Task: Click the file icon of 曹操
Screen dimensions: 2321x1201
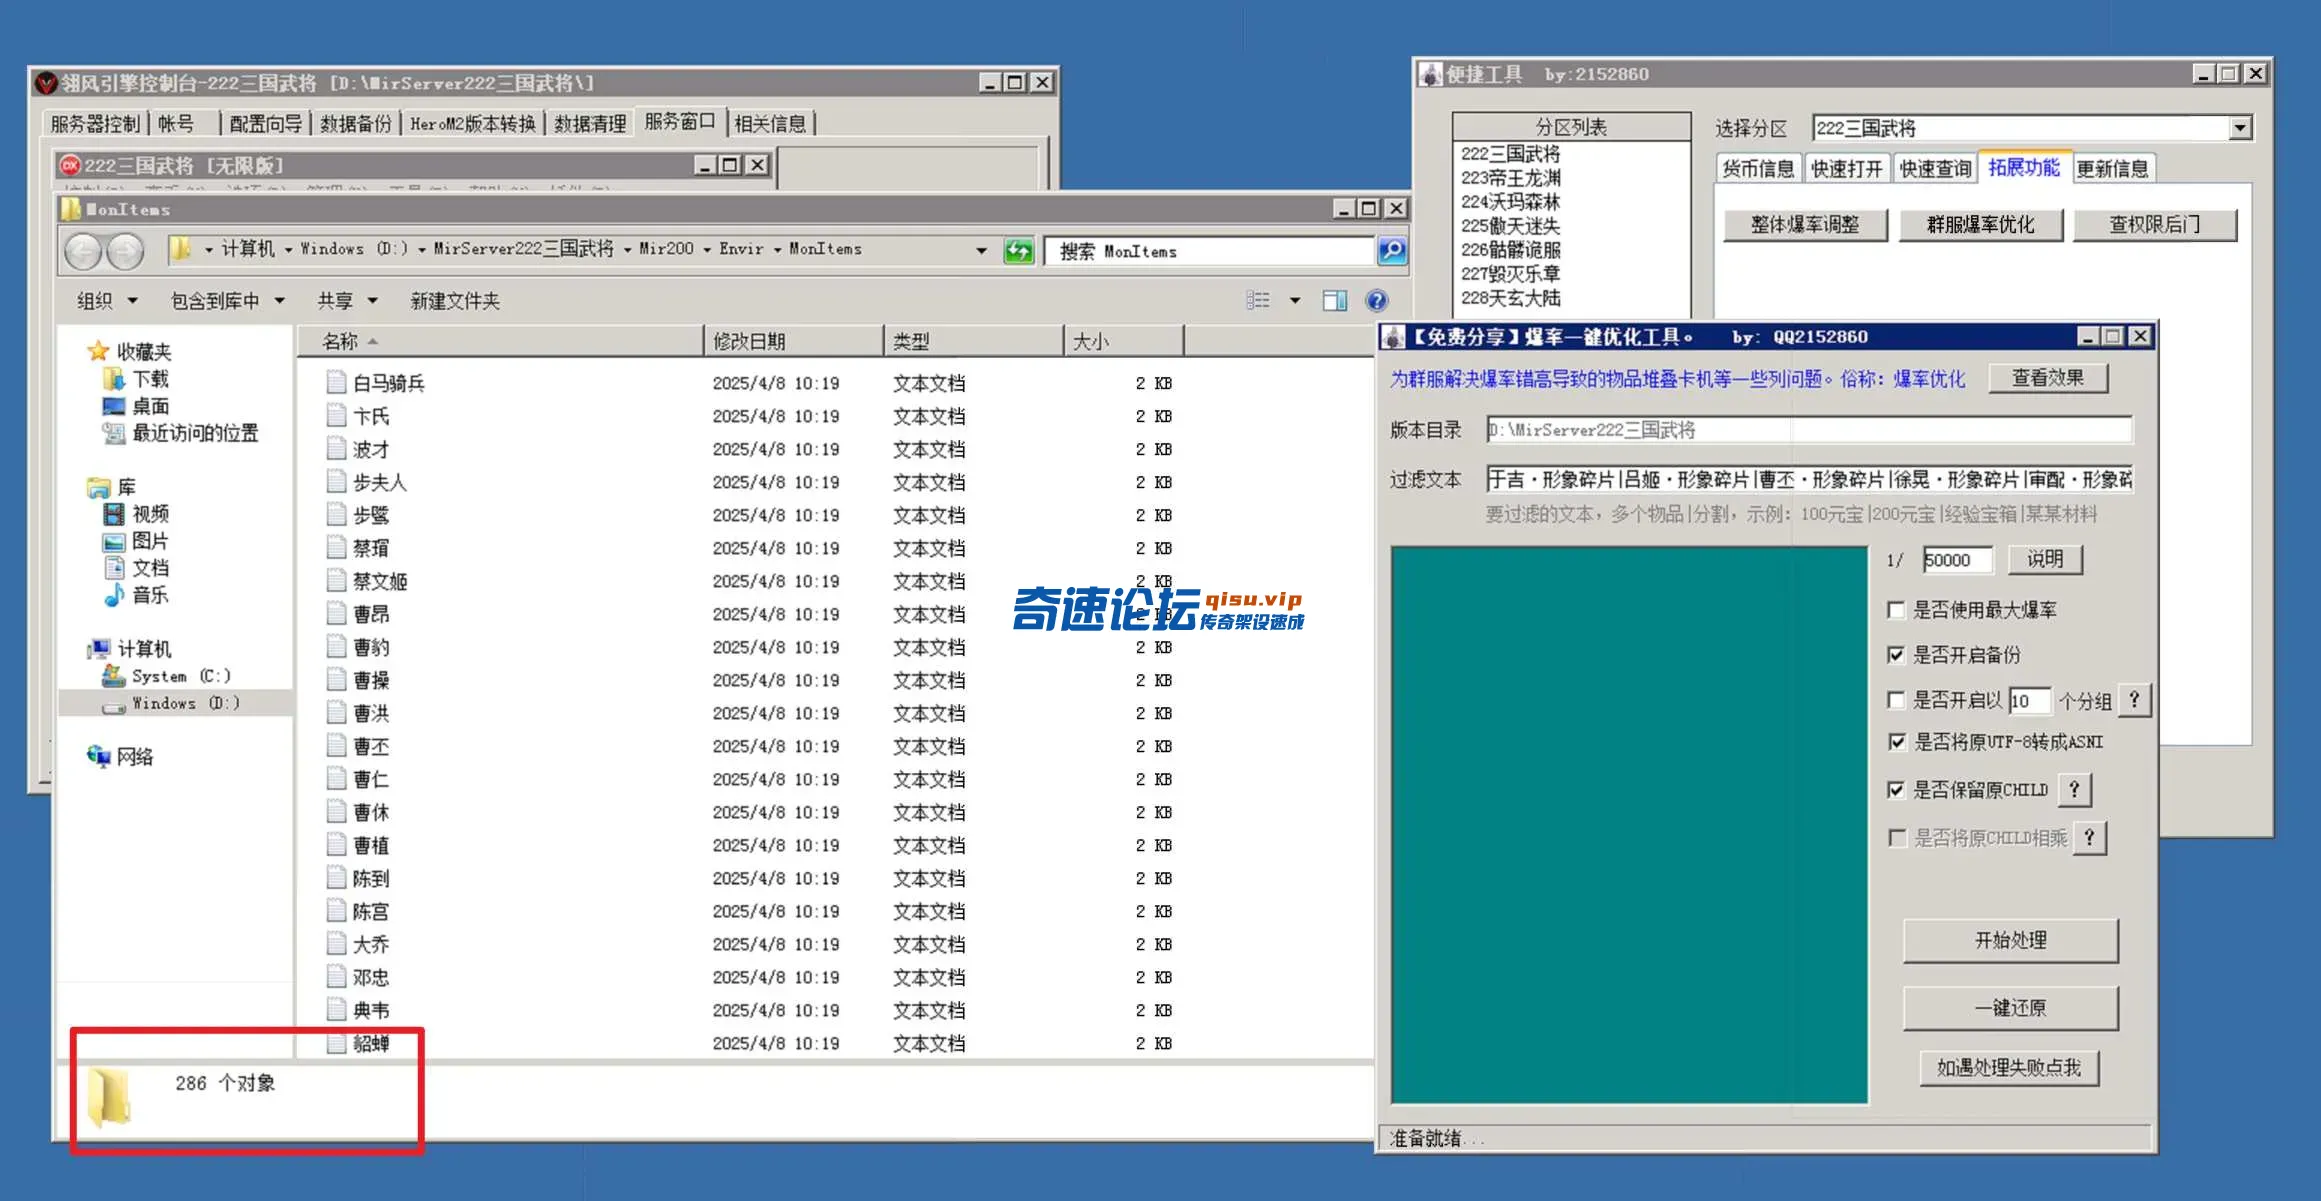Action: [x=336, y=680]
